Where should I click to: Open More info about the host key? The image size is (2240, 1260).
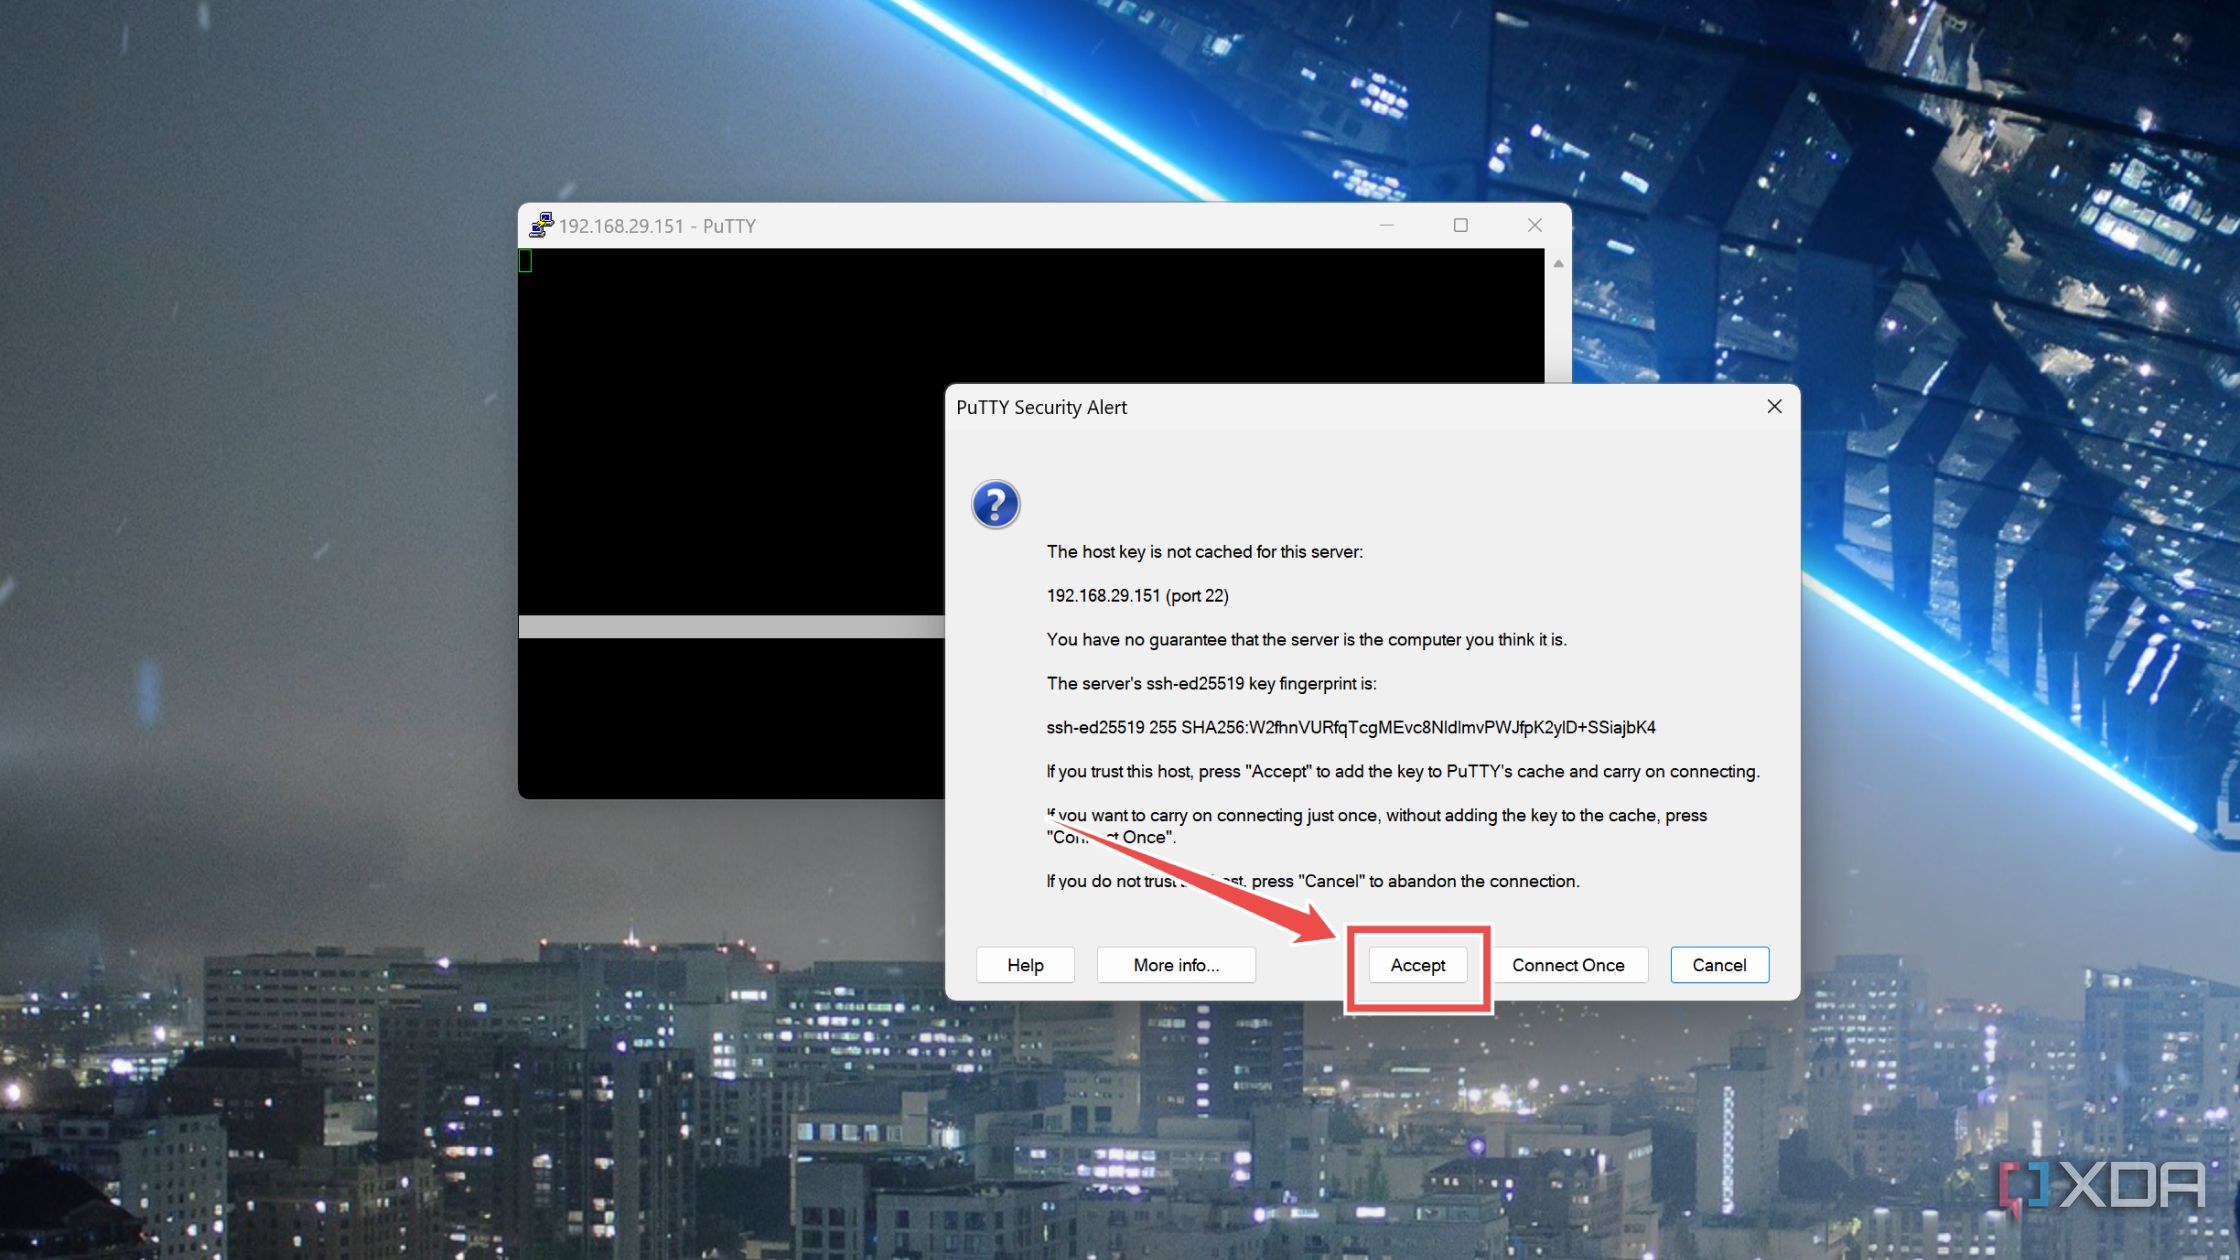point(1176,965)
